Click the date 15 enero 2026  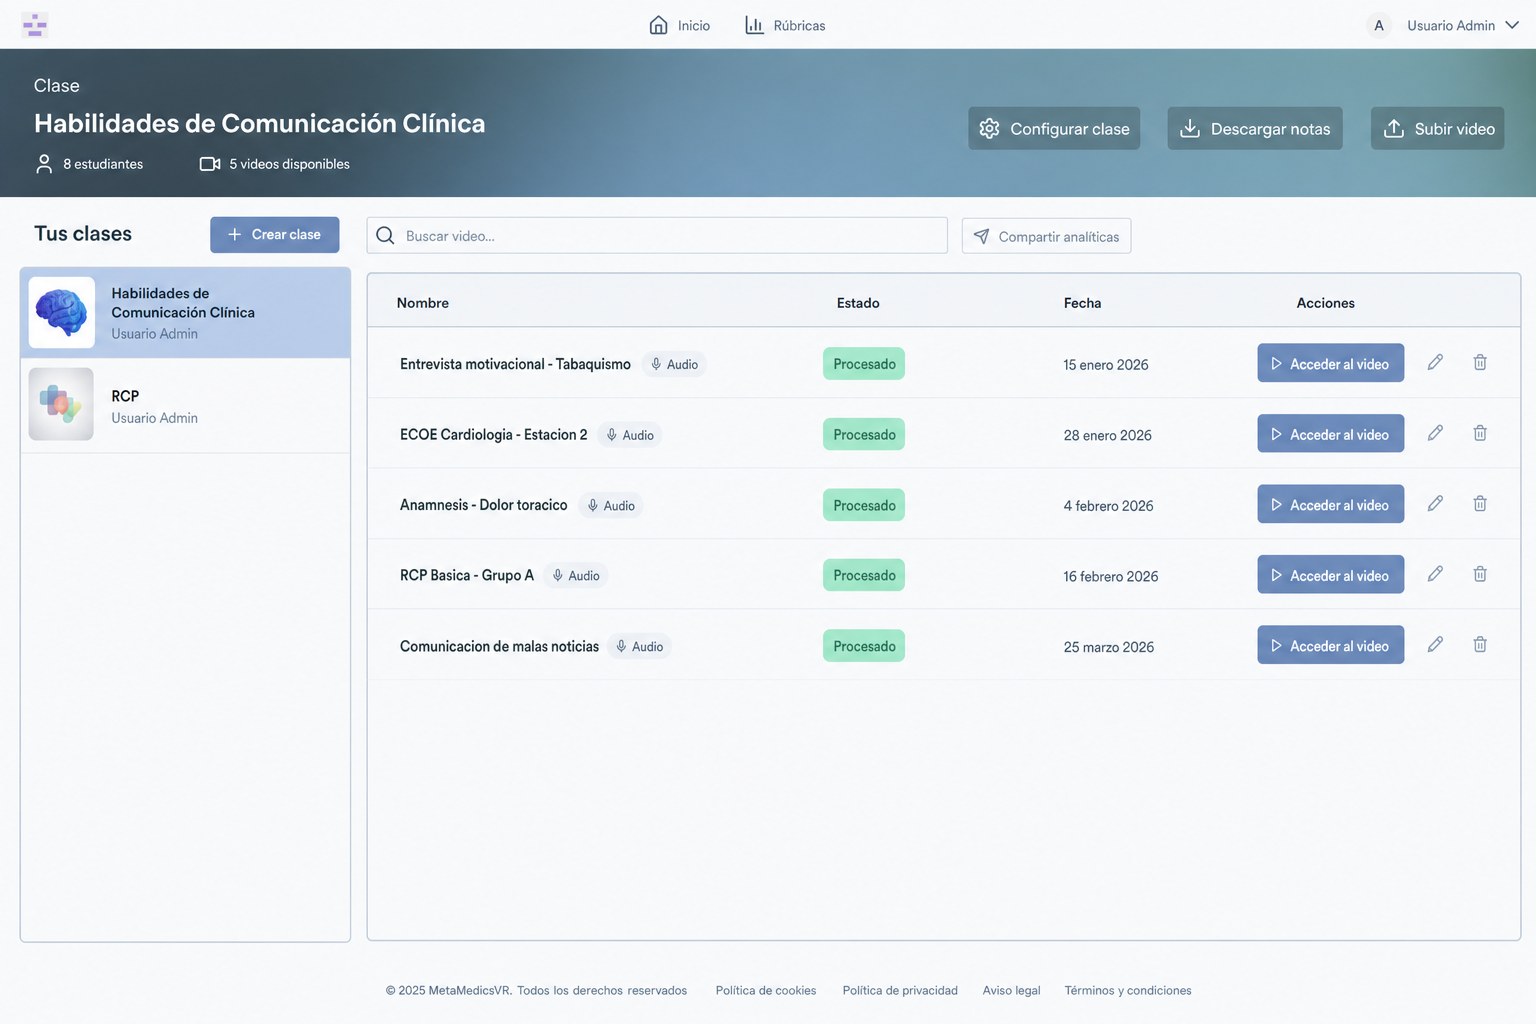click(x=1106, y=365)
